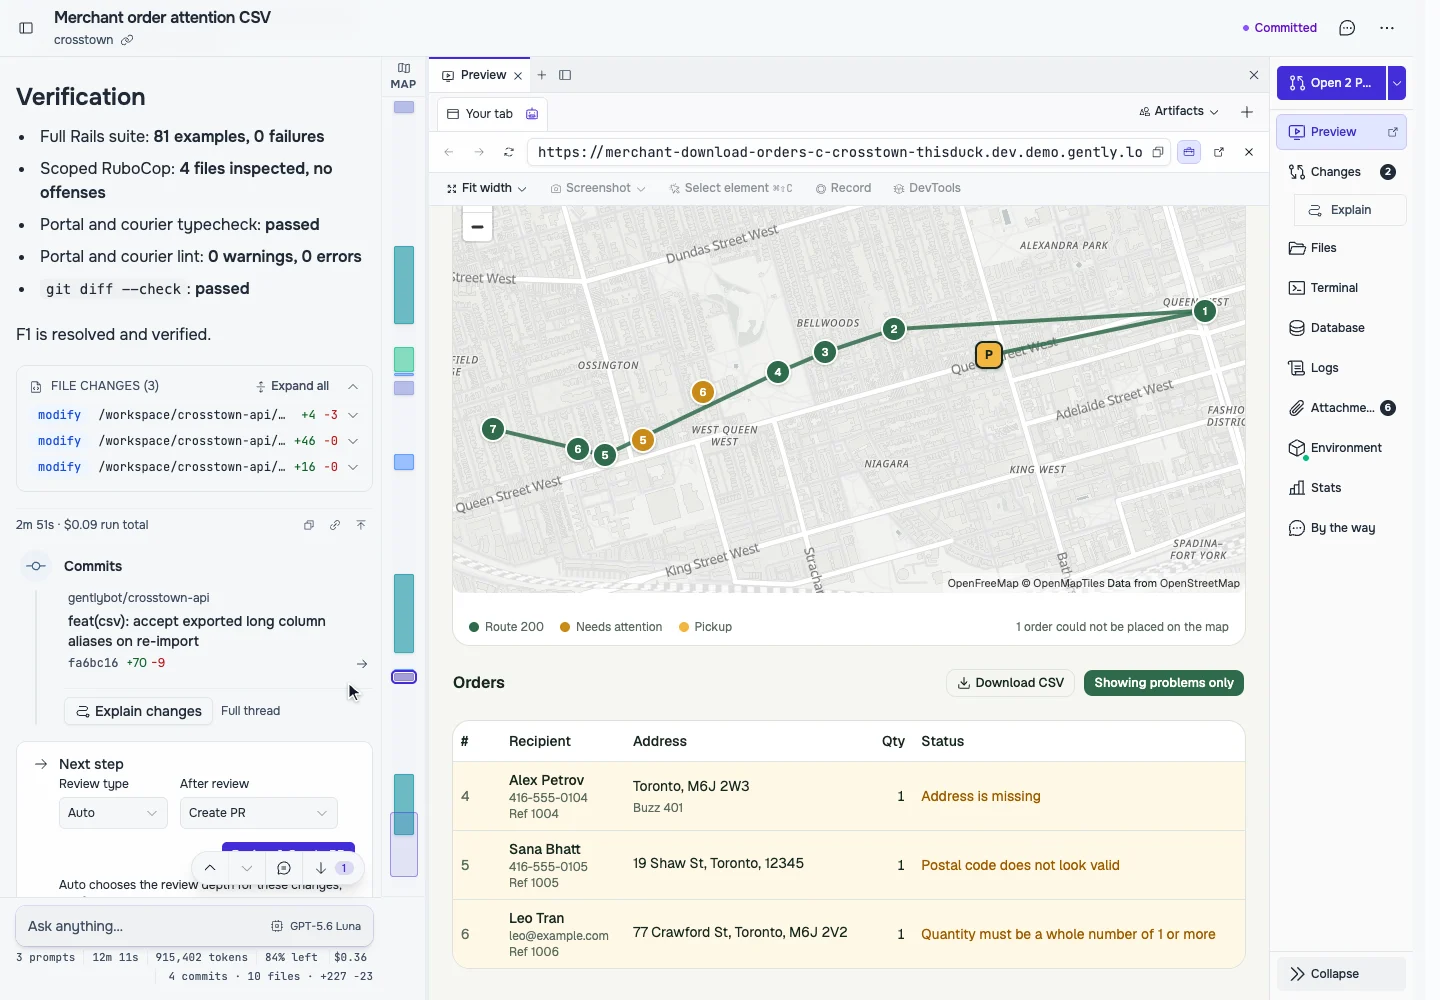
Task: Click the purple toolbox icon by URL
Action: click(x=1189, y=152)
